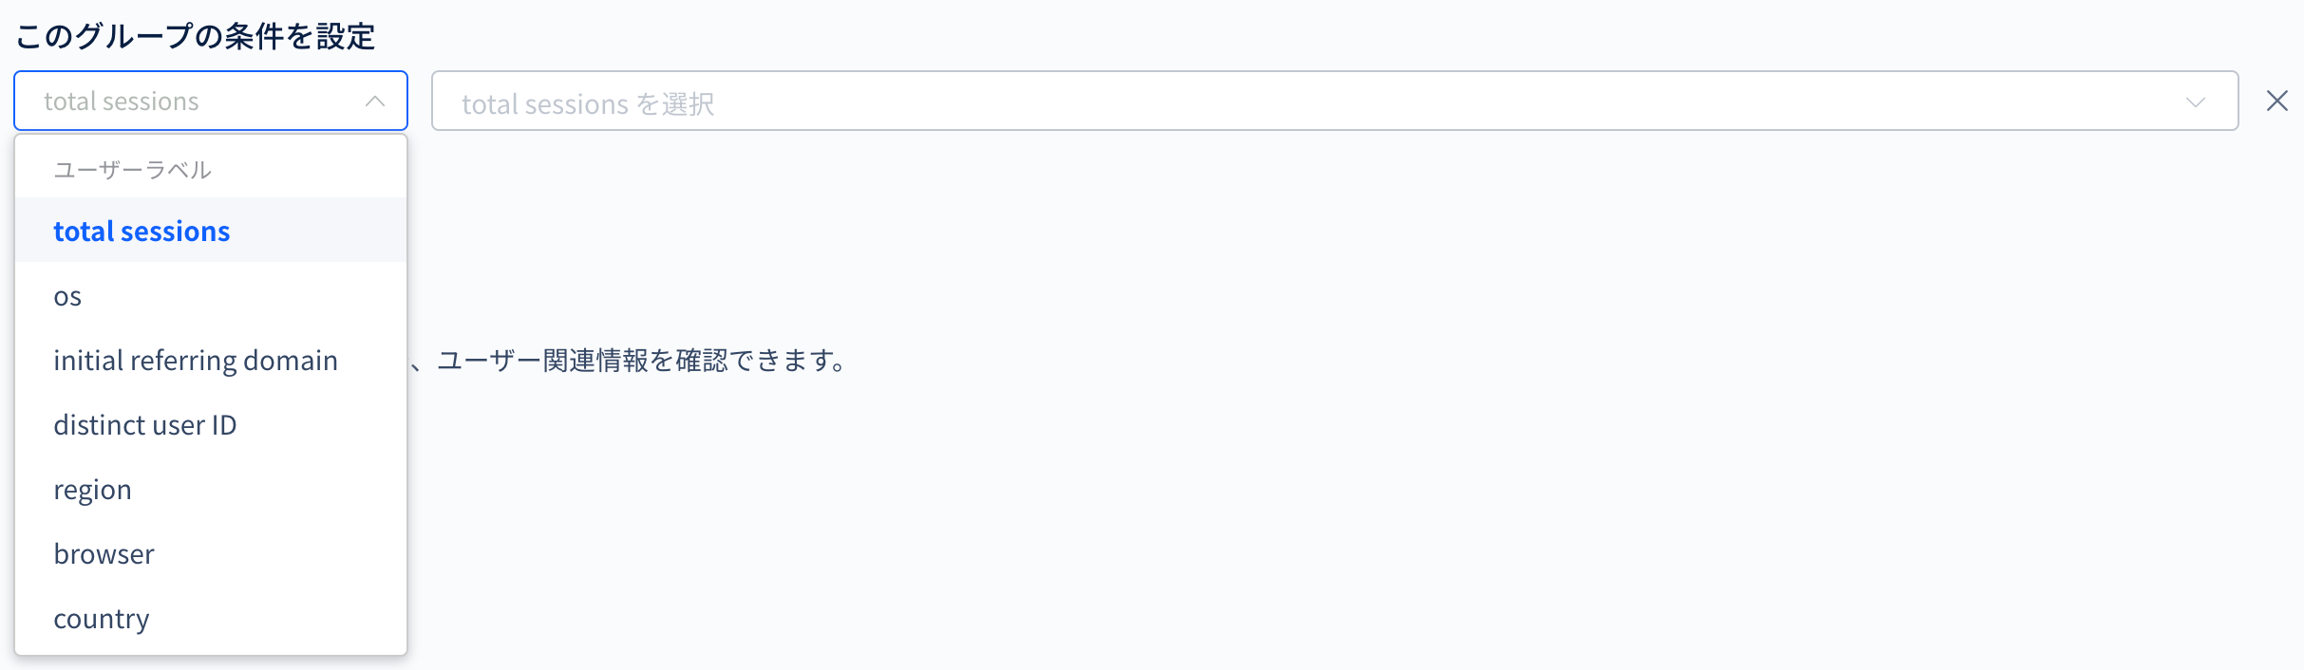Click the ユーザーラベル group header
2304x670 pixels.
pos(132,169)
